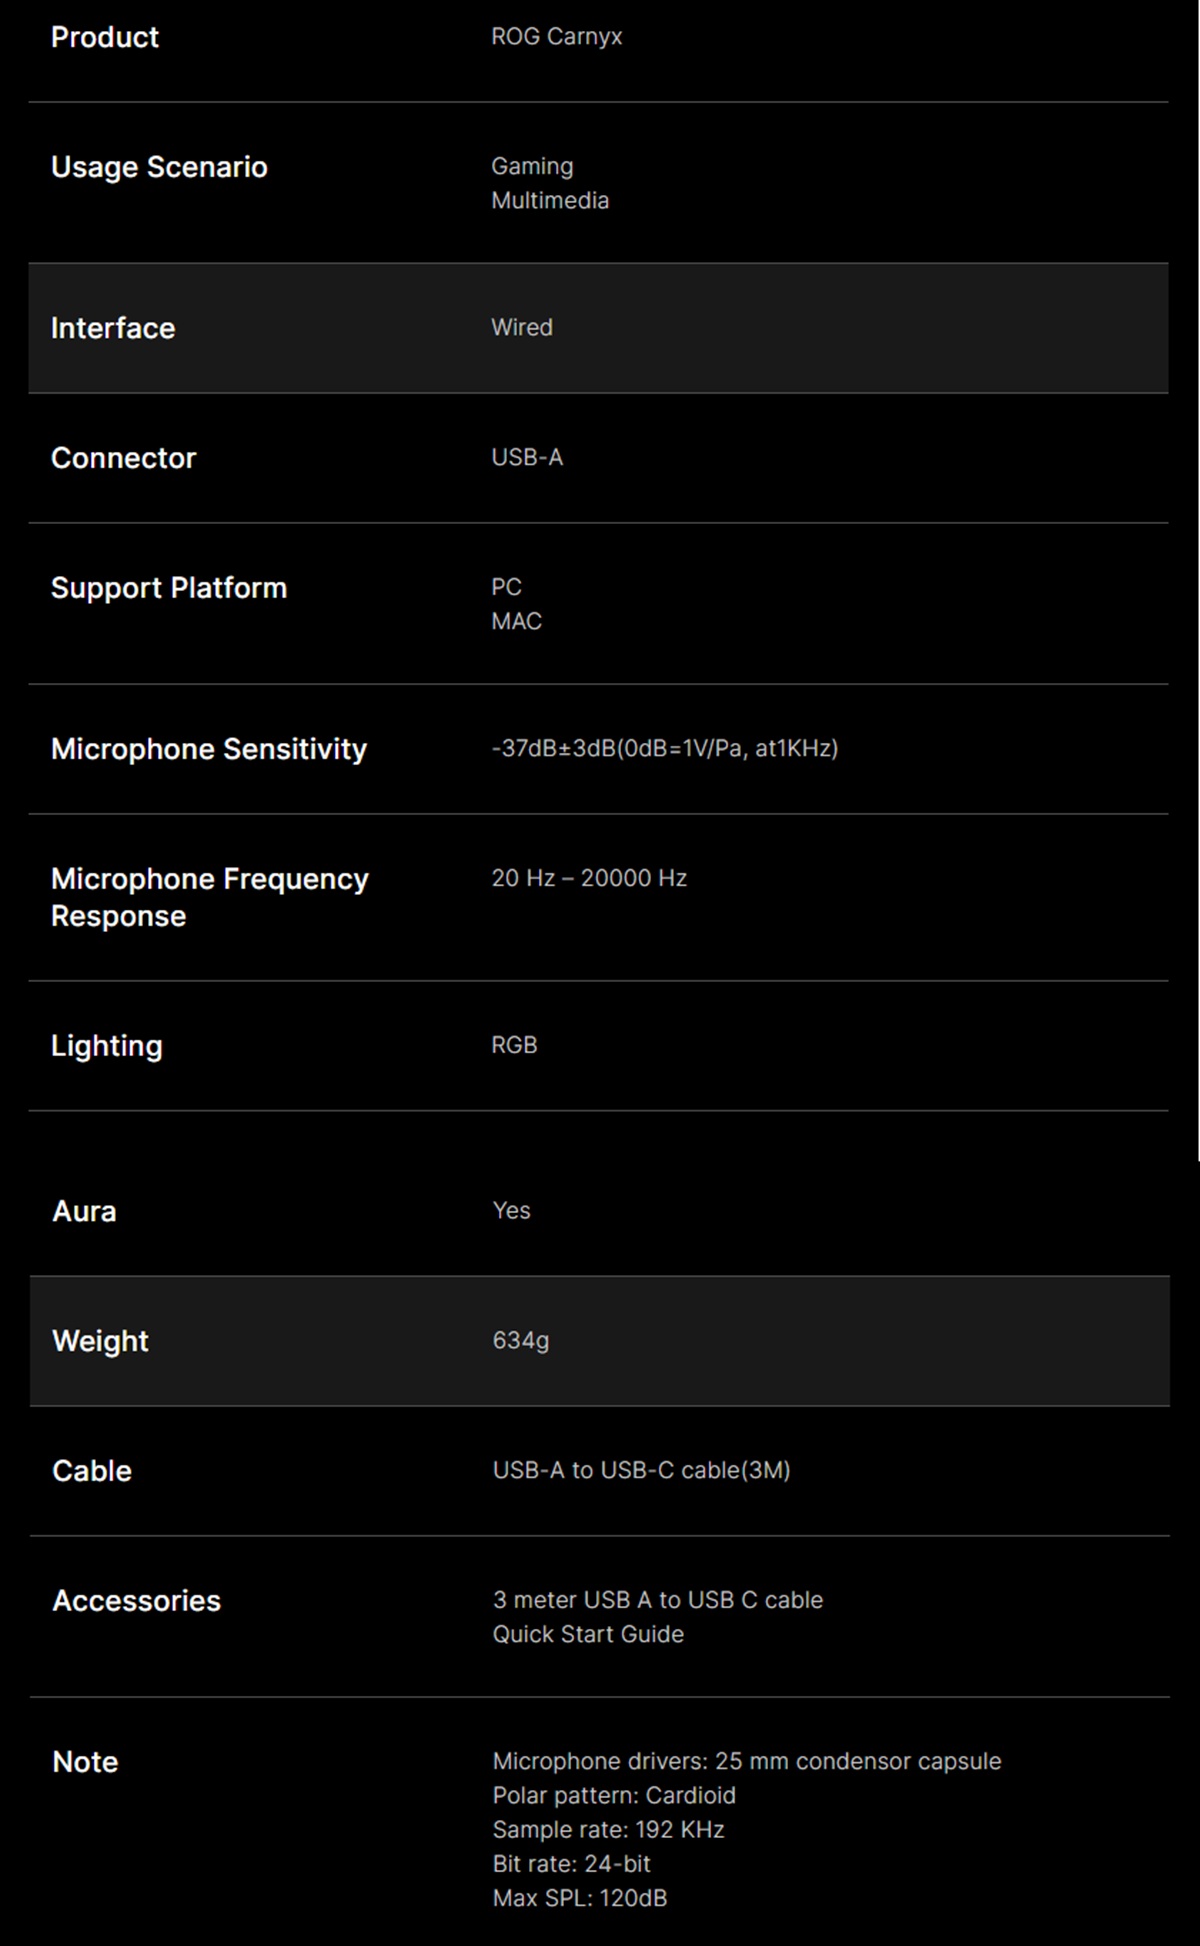Screen dimensions: 1200x1946
Task: Click the 'MAC' platform value
Action: tap(517, 621)
